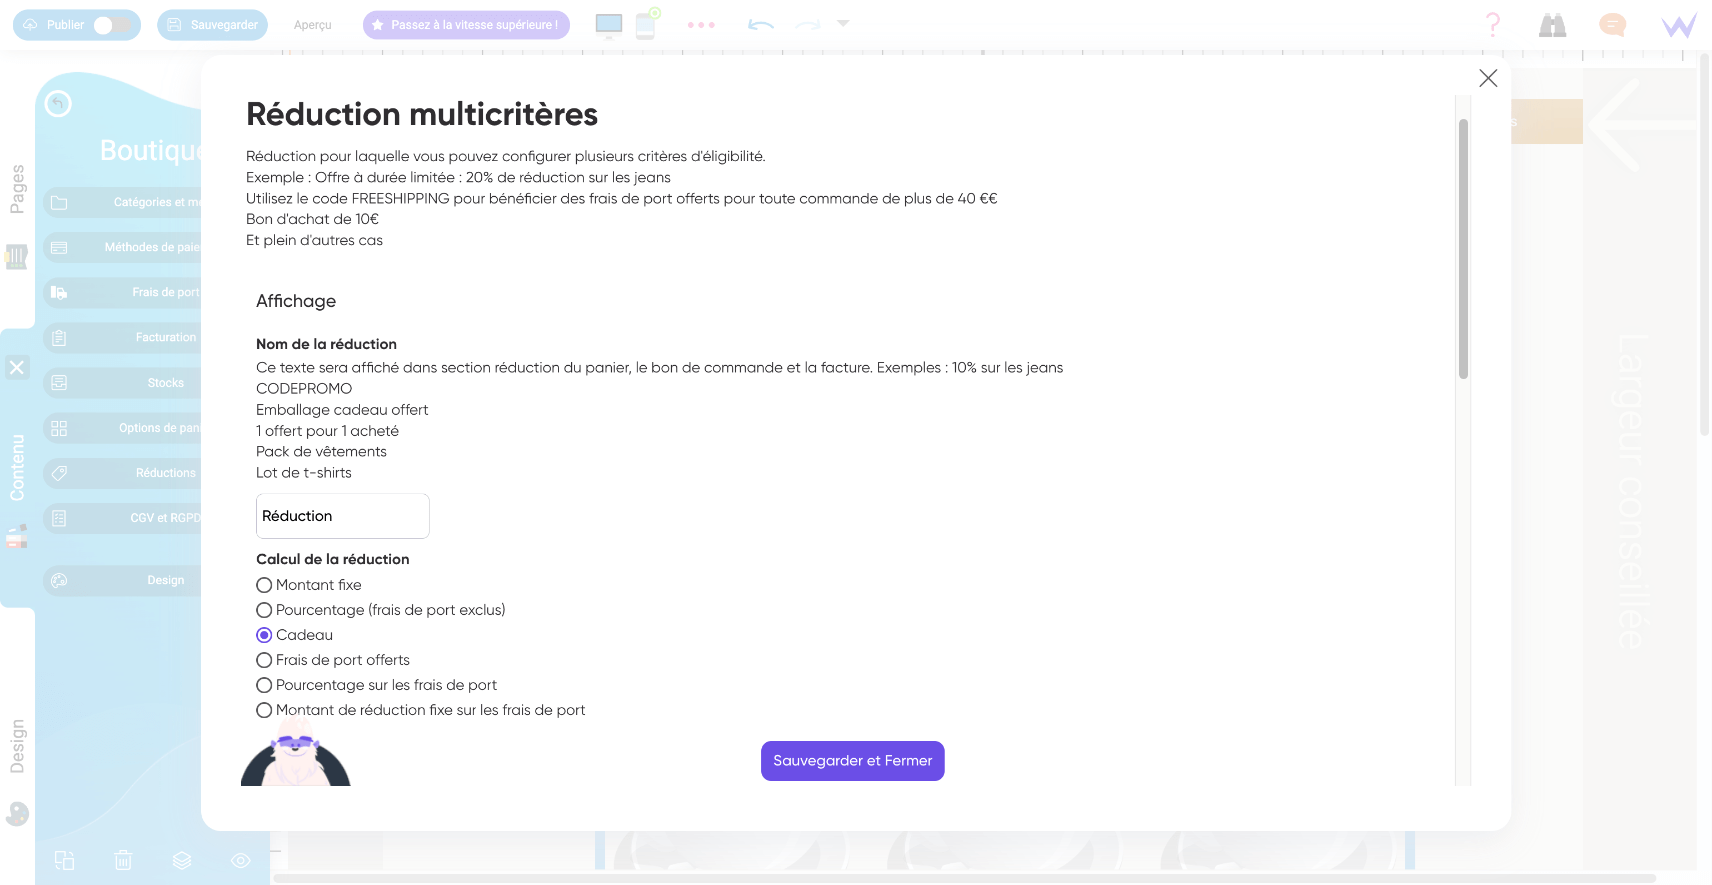This screenshot has height=885, width=1712.
Task: Click the Sauvegarder button in top bar
Action: [x=212, y=25]
